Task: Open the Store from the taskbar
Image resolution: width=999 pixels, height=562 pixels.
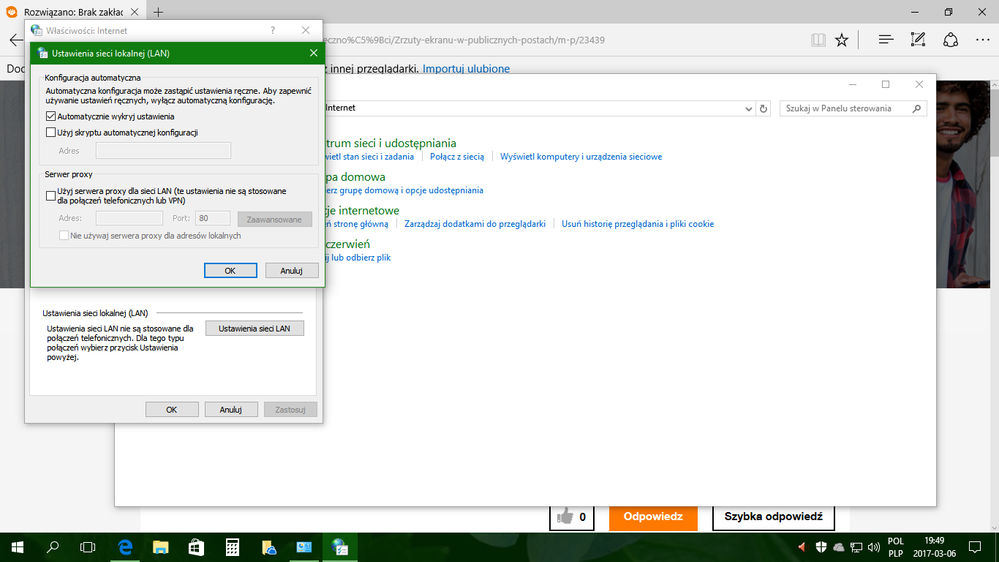Action: [196, 547]
